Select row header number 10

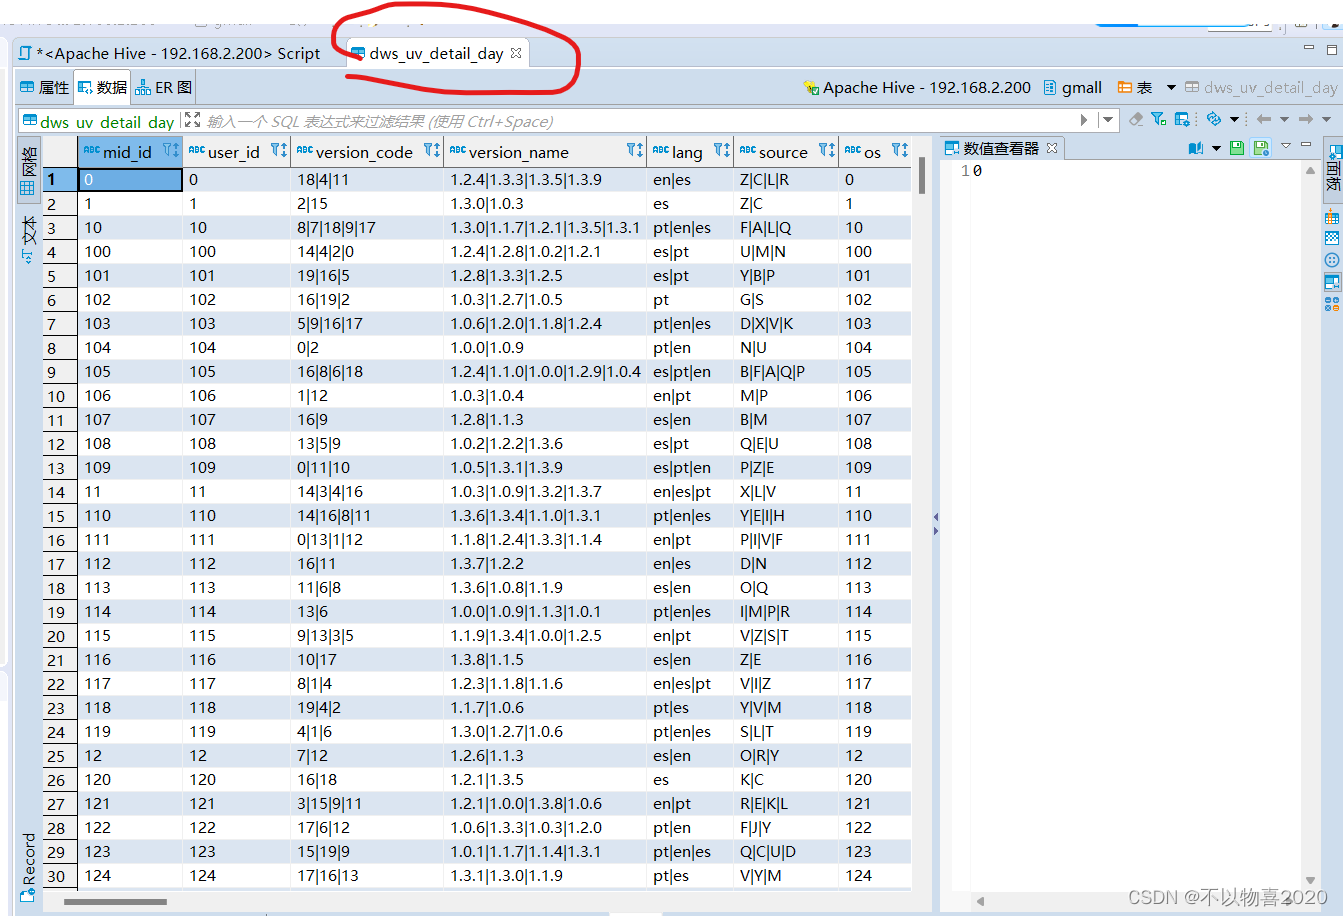pos(60,396)
